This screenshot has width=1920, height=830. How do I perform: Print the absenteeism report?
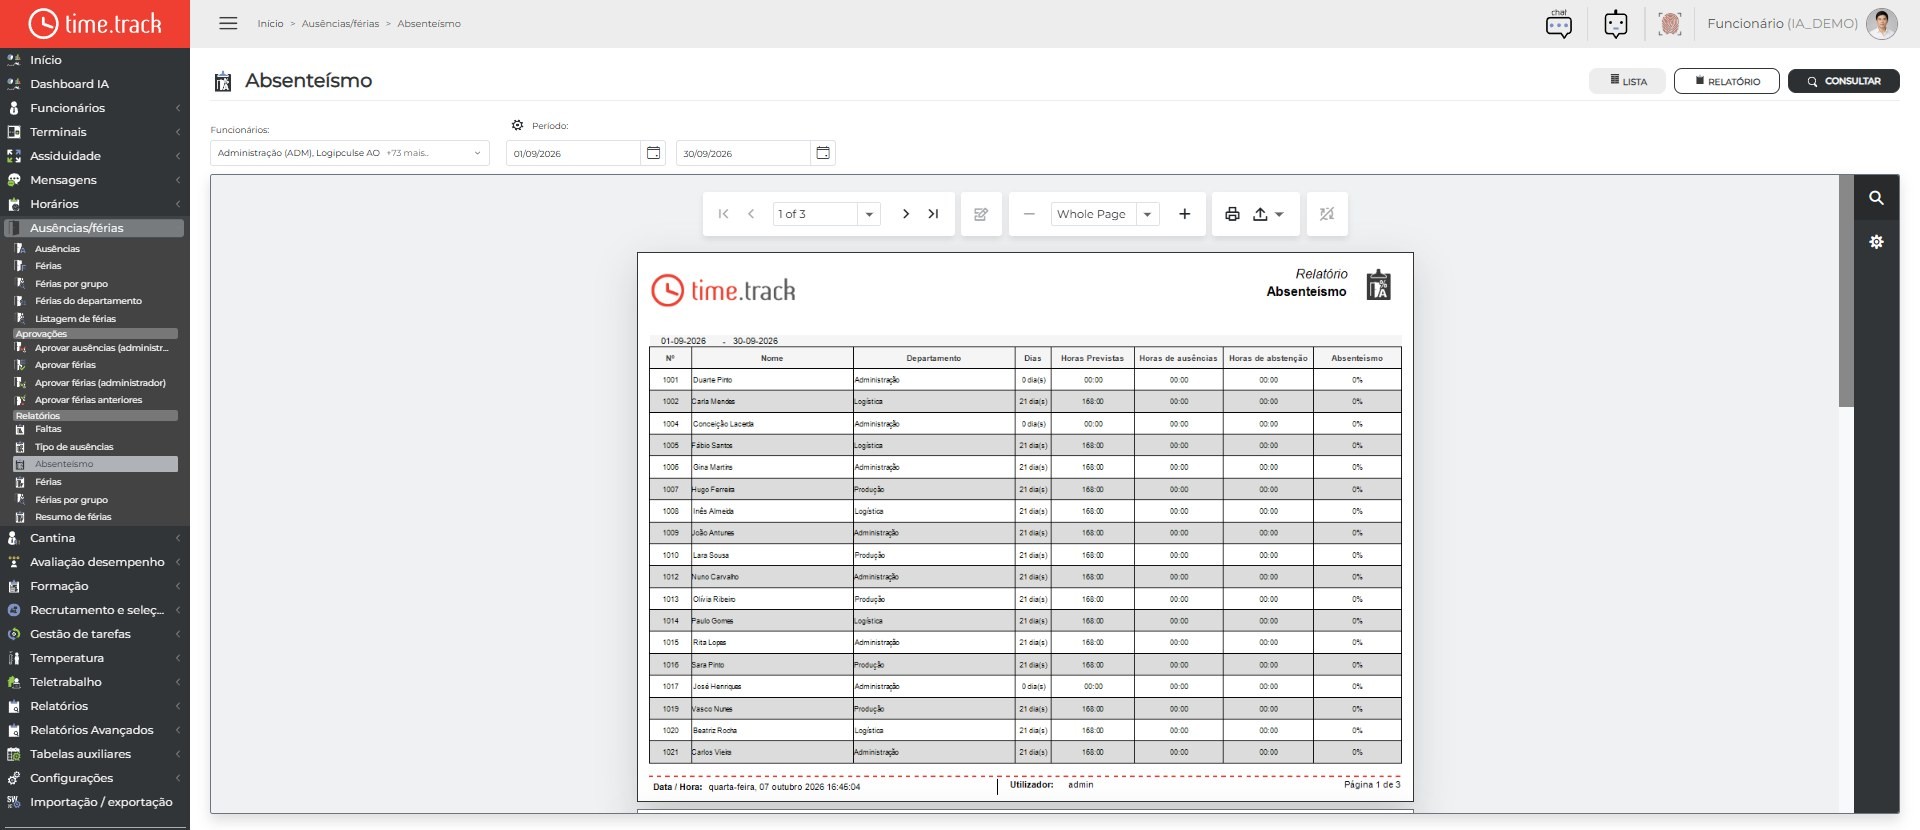[1232, 214]
